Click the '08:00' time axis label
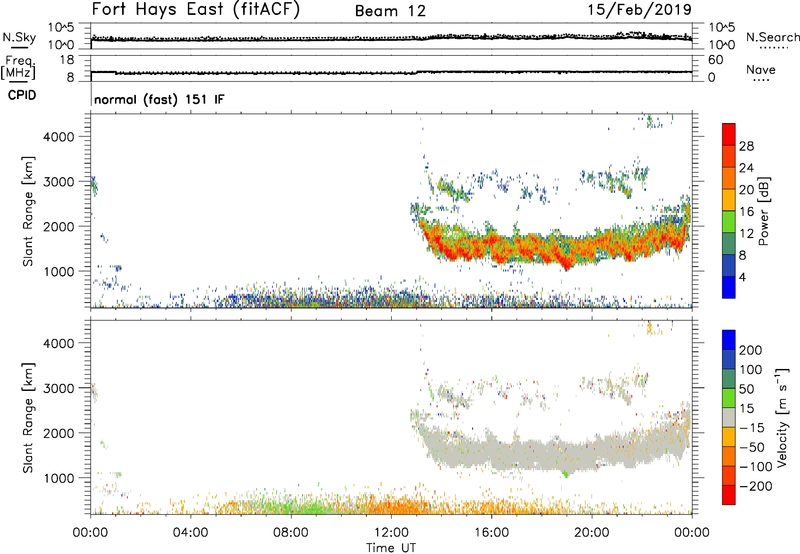This screenshot has width=800, height=554. point(291,533)
